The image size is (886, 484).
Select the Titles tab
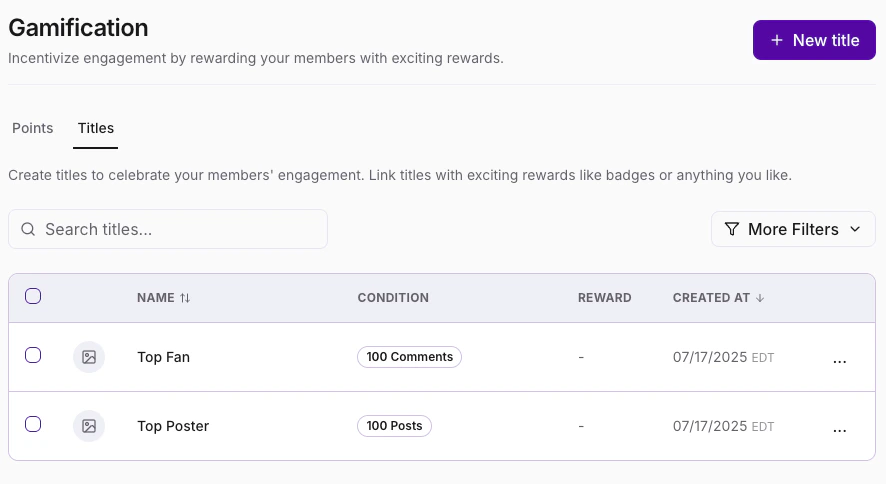pyautogui.click(x=96, y=128)
